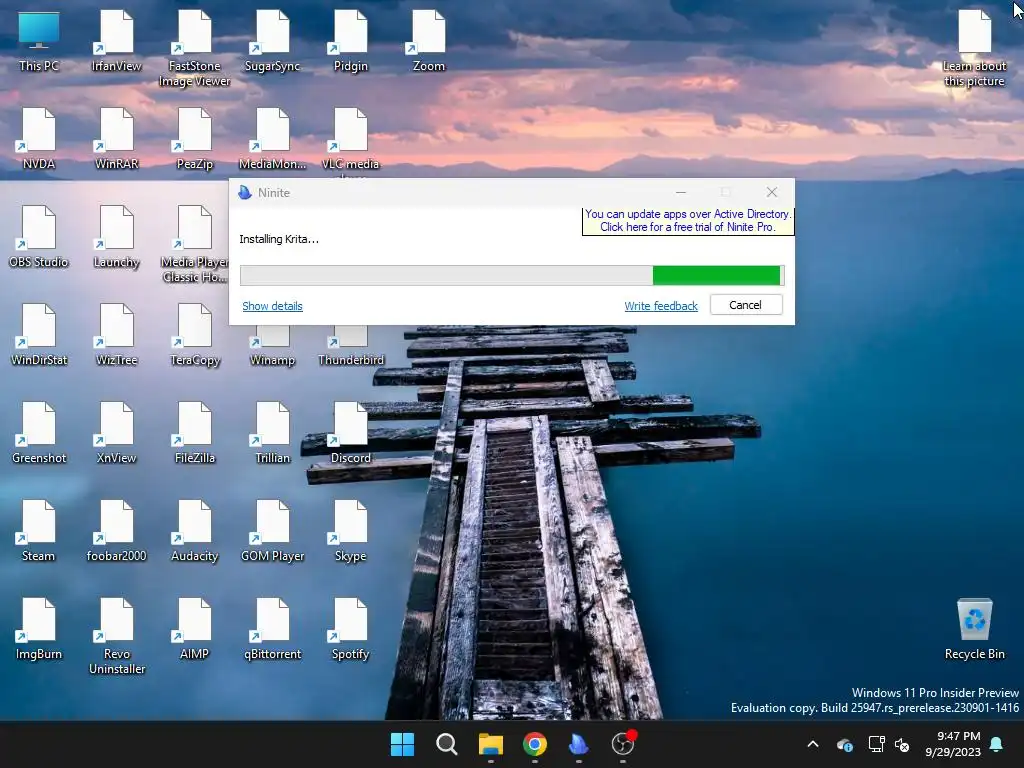The image size is (1024, 768).
Task: Select the Steam desktop shortcut
Action: (x=39, y=530)
